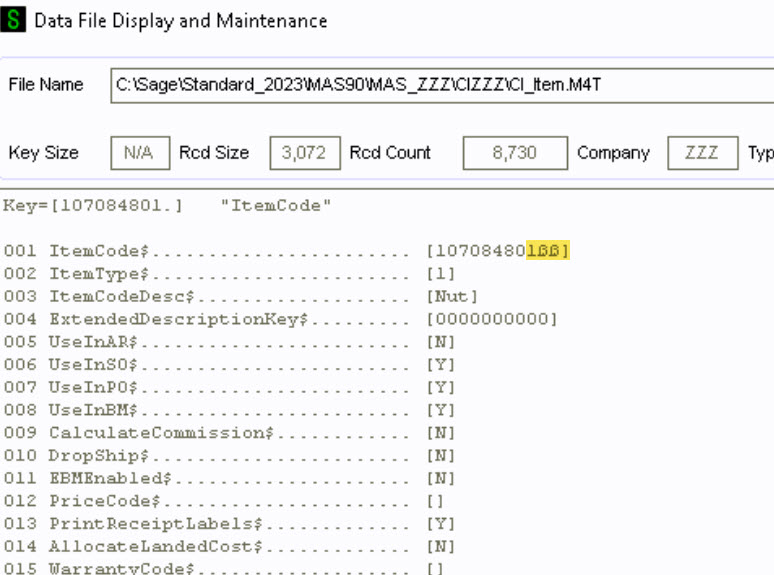
Task: Select the 007 UseInPO$ row
Action: click(x=229, y=387)
